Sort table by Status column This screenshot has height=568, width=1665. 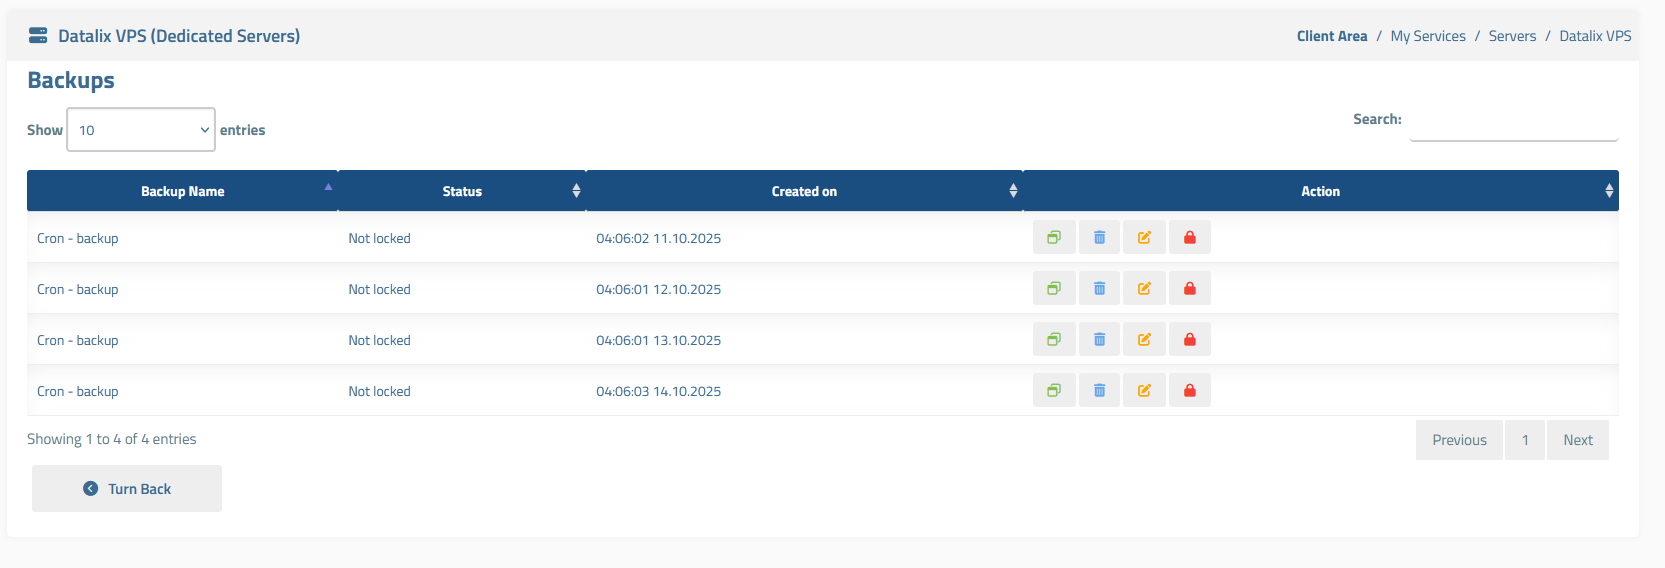point(462,191)
